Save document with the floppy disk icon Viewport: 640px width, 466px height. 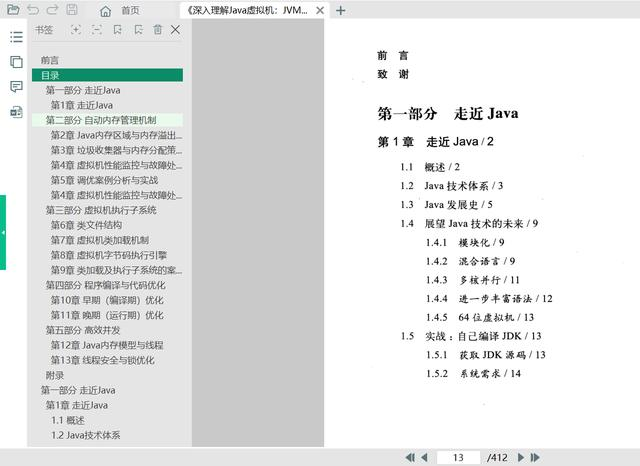(x=72, y=9)
